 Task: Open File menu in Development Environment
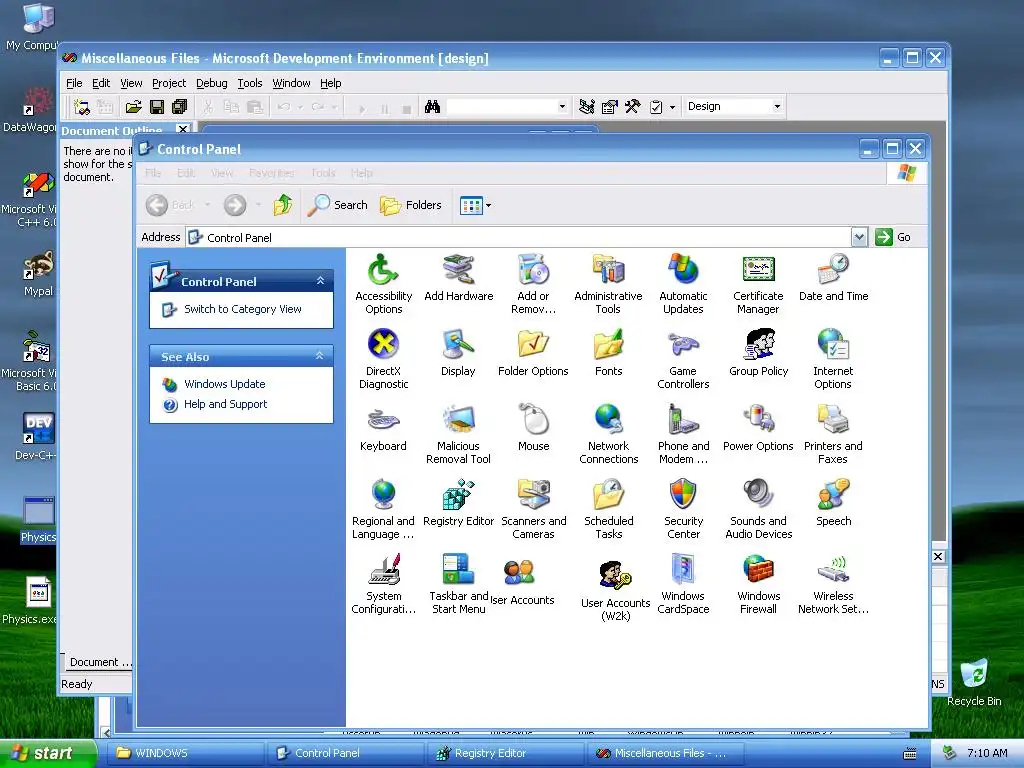pos(74,83)
